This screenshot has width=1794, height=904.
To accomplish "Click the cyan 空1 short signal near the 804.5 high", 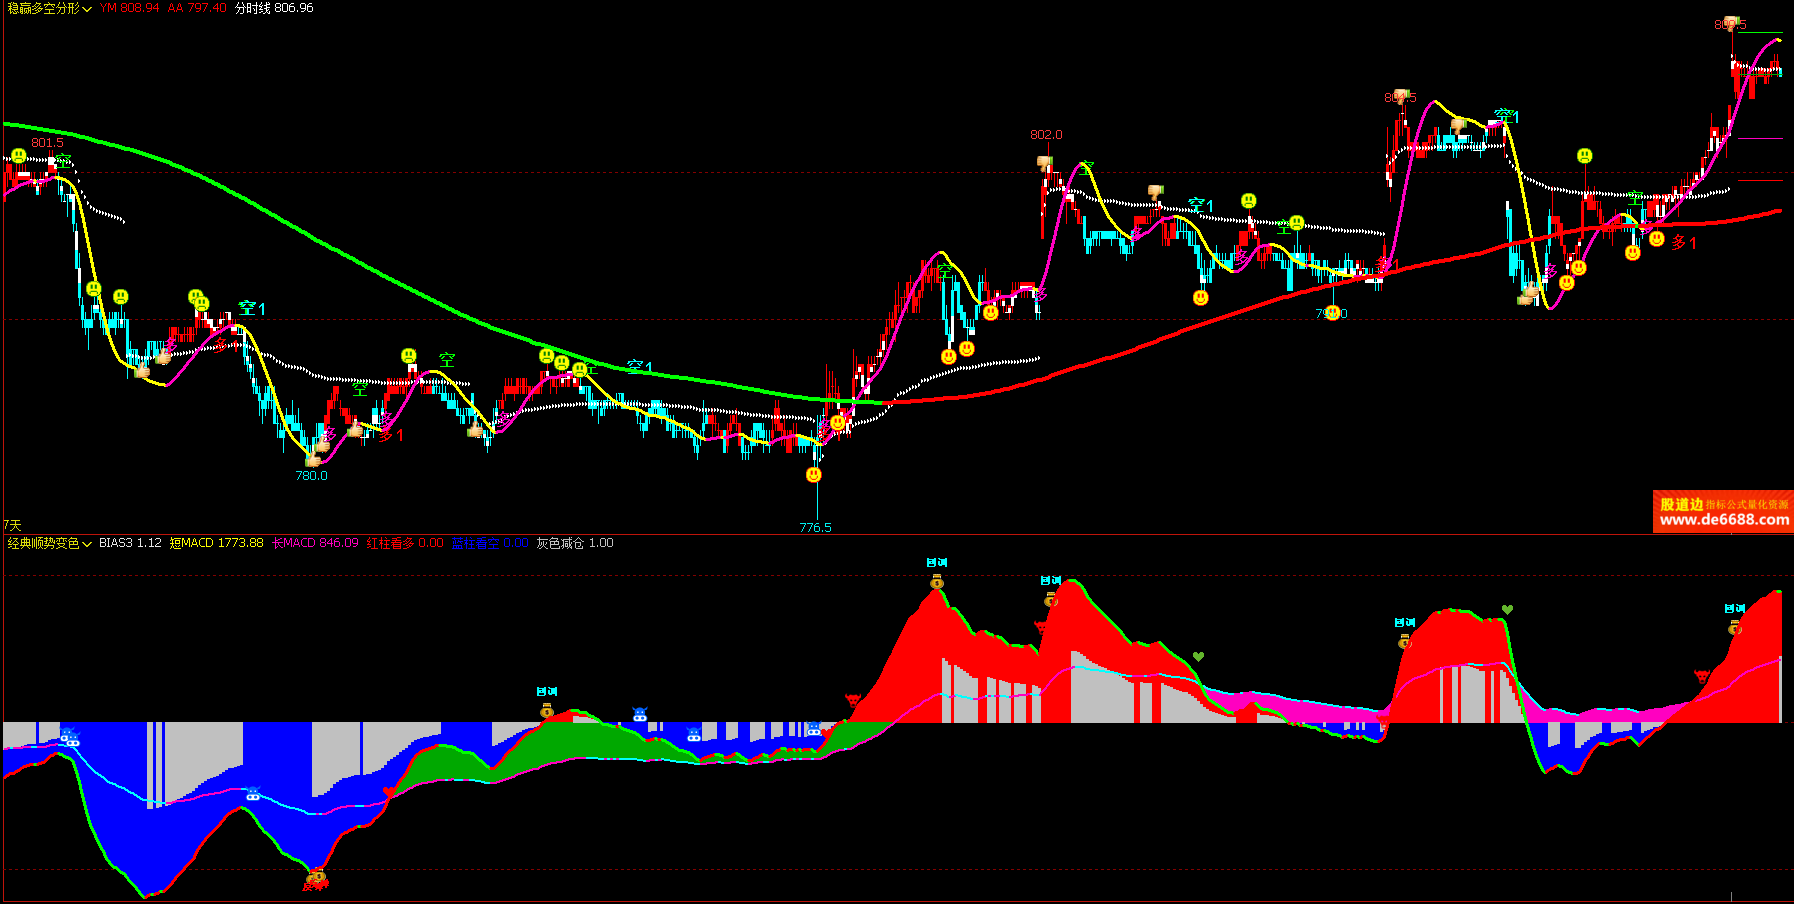I will coord(1507,117).
